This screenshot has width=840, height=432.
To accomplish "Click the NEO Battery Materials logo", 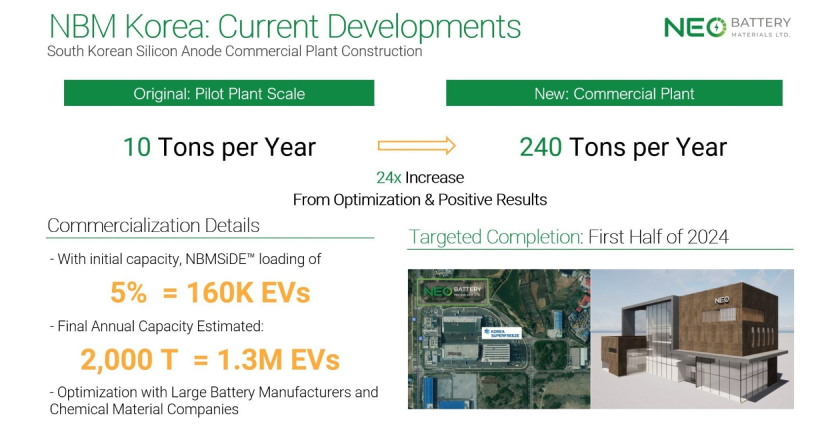I will tap(727, 27).
